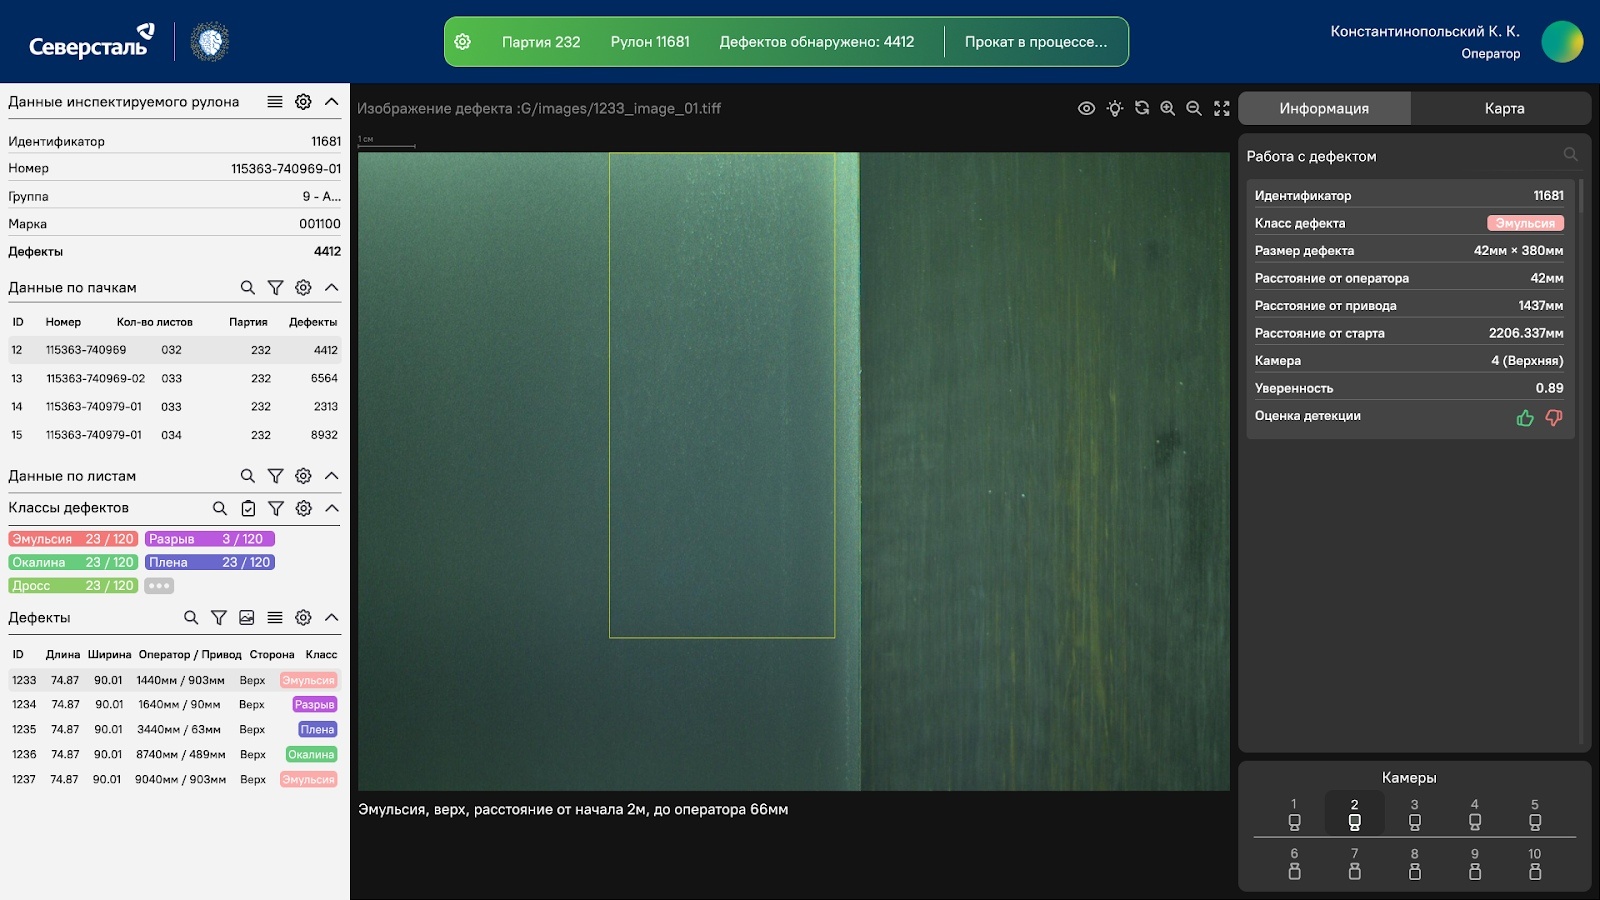Filter the packs data table
Viewport: 1600px width, 900px height.
point(275,288)
